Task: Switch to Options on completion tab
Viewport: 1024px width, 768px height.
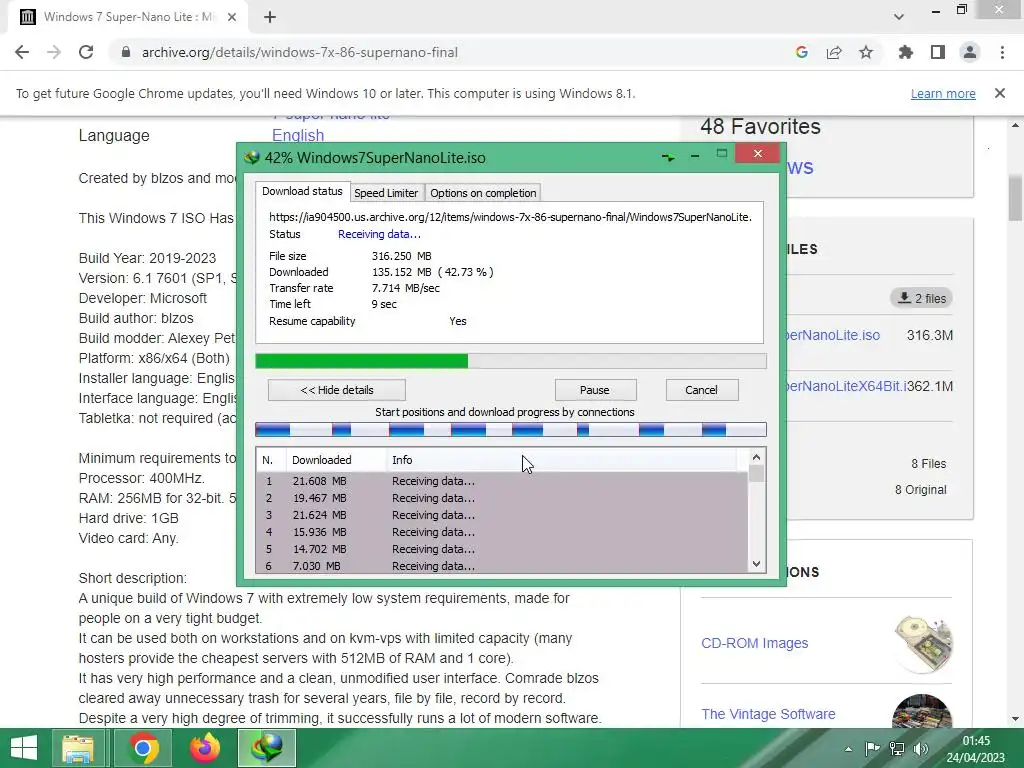Action: click(483, 193)
